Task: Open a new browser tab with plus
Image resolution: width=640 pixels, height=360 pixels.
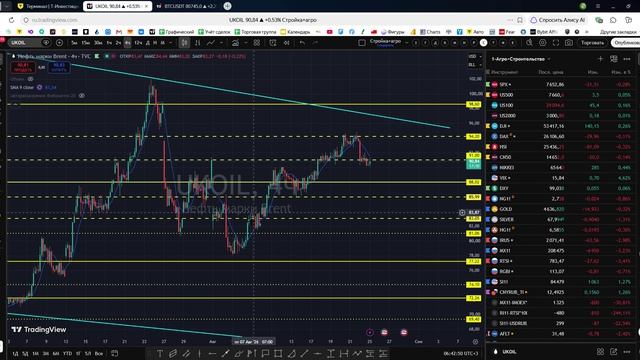Action: (227, 6)
